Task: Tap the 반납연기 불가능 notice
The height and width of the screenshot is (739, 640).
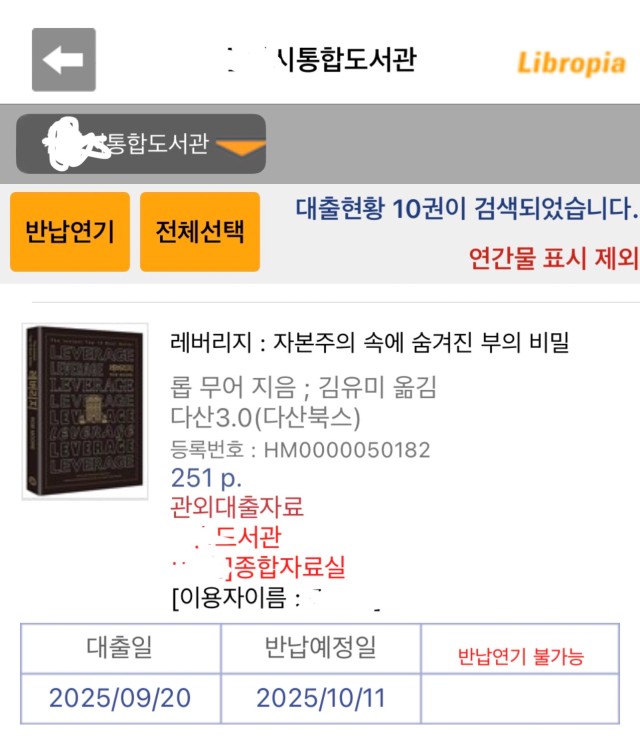Action: point(520,656)
